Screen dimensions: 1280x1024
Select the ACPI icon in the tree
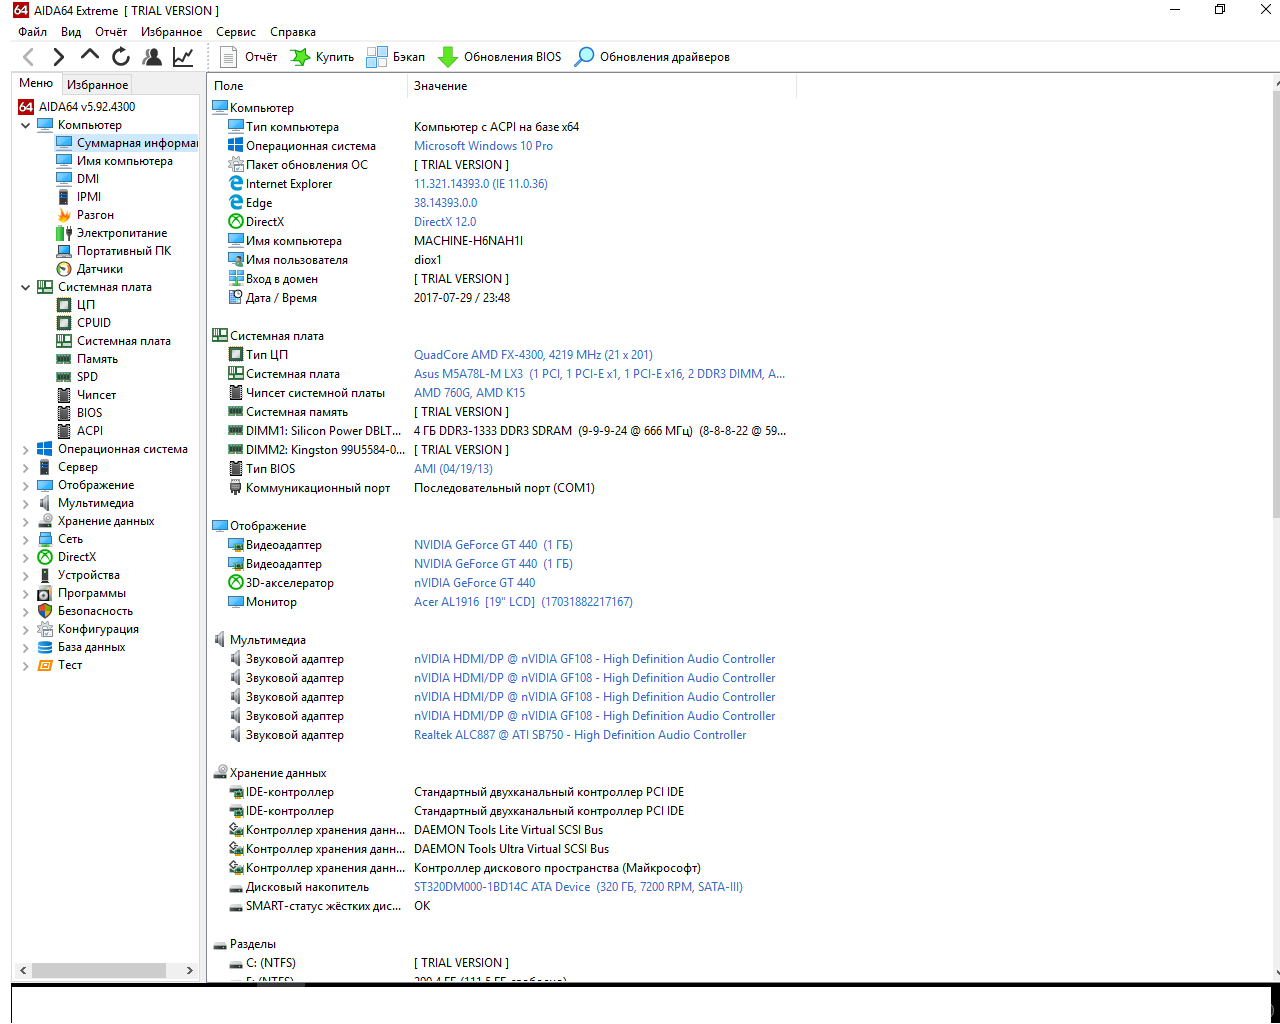tap(64, 431)
